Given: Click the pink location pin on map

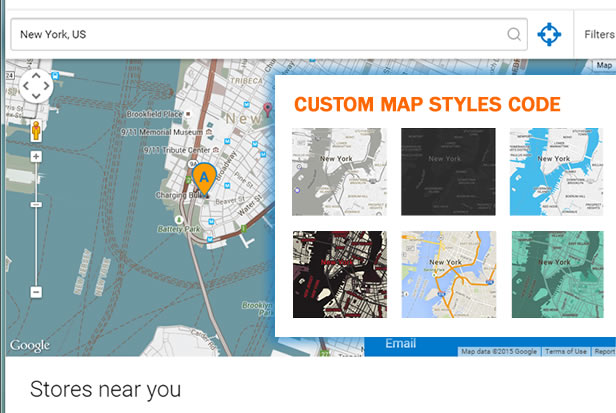Looking at the screenshot, I should [x=268, y=109].
